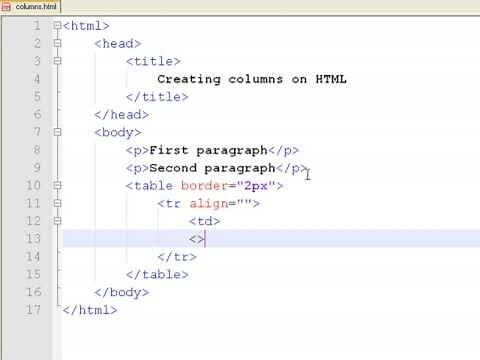
Task: Click the file icon on columns.html tab
Action: (x=6, y=7)
